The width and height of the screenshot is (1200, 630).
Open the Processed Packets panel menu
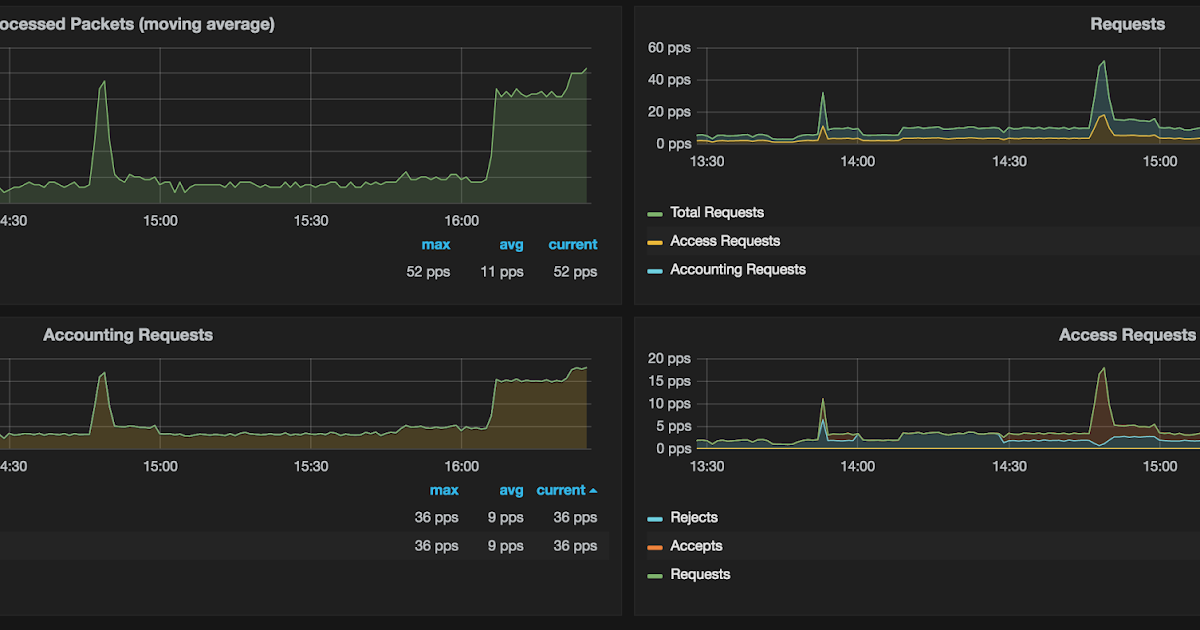click(136, 23)
